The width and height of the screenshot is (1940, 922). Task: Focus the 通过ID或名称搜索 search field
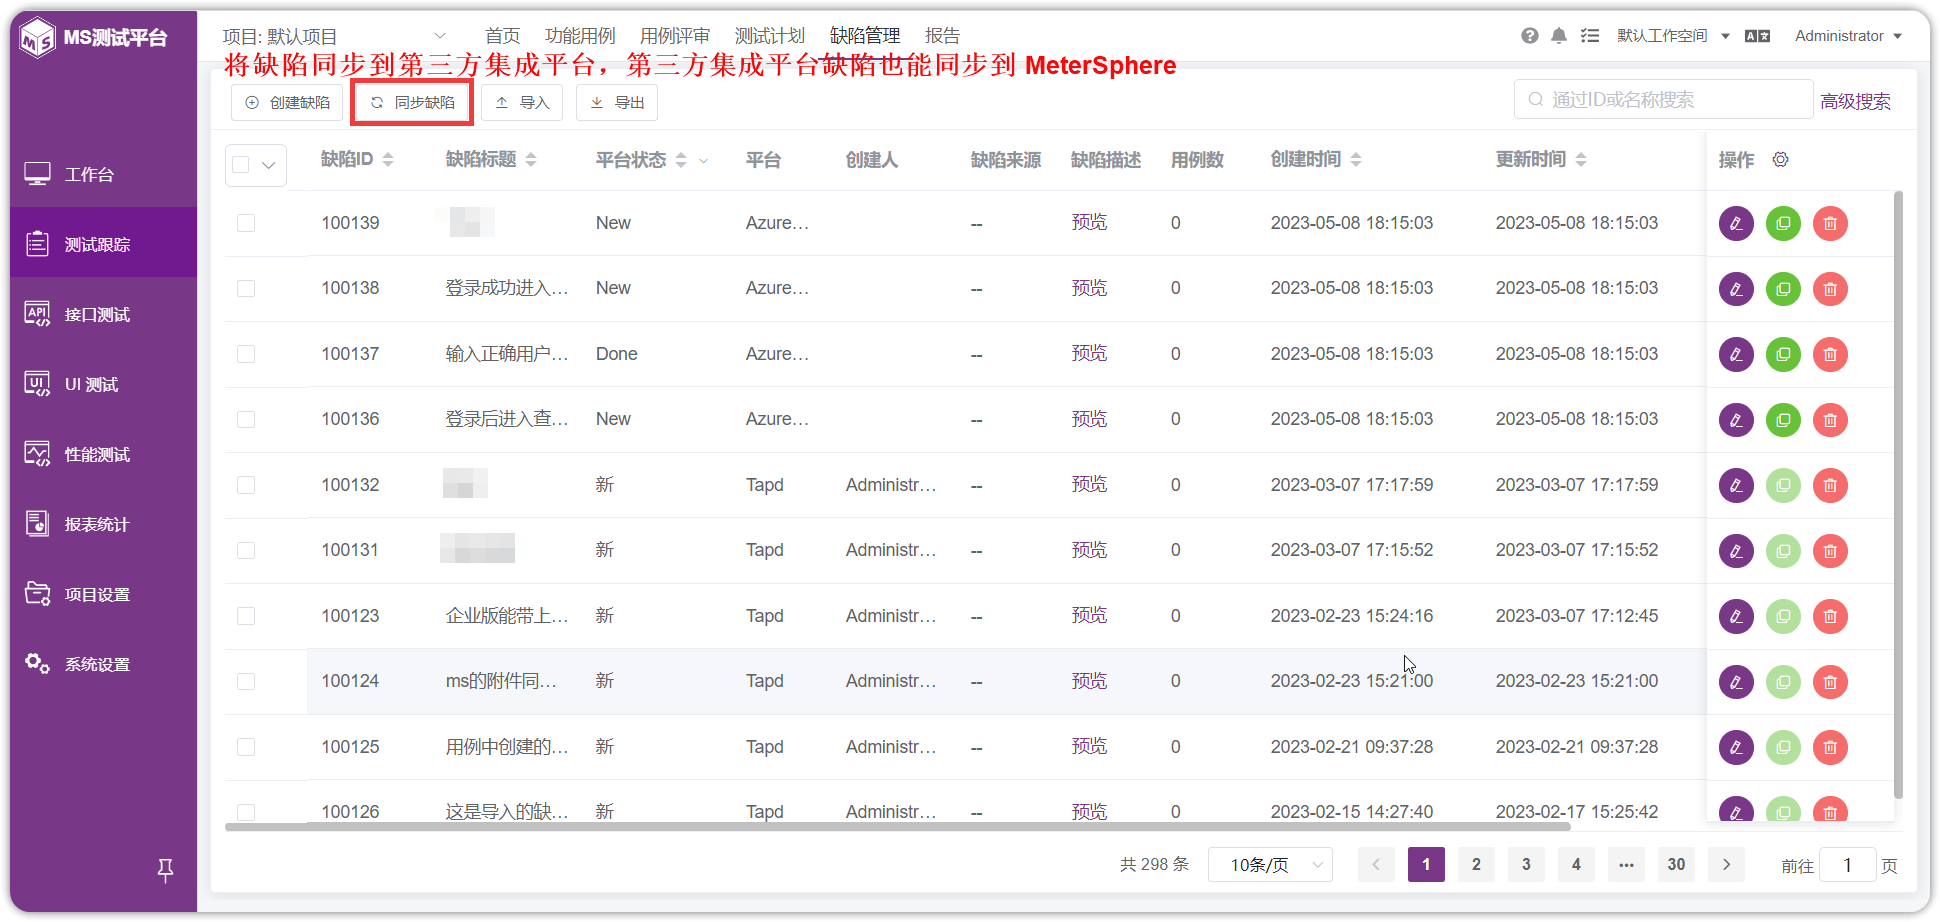coord(1664,100)
